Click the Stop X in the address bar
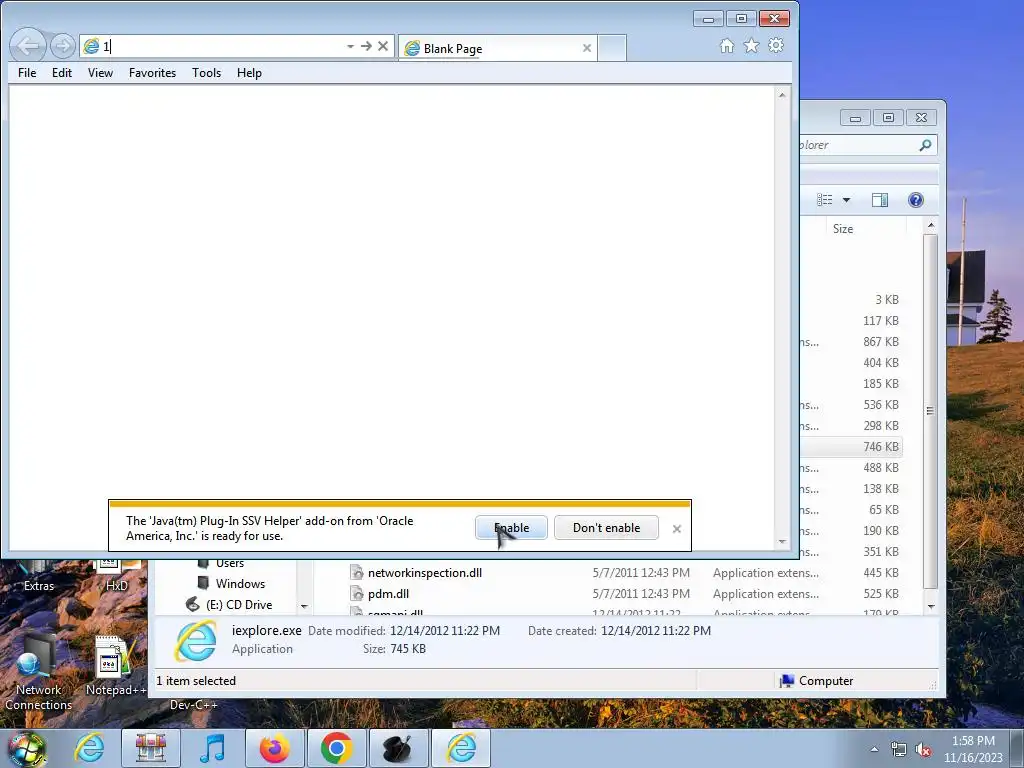1024x768 pixels. [383, 46]
